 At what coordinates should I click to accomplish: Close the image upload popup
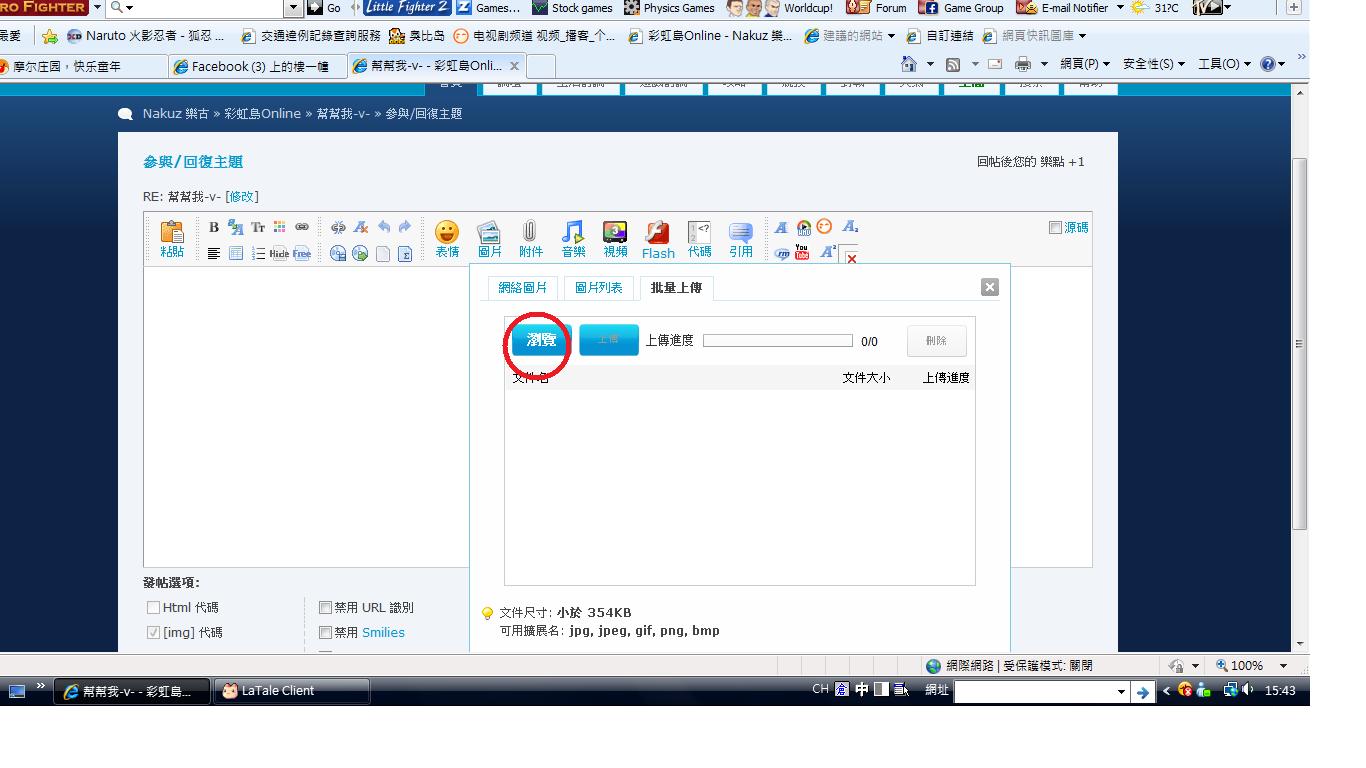pos(990,287)
